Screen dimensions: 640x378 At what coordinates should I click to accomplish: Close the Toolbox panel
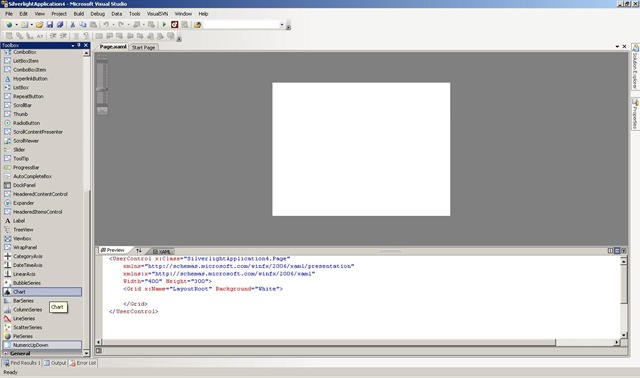coord(86,45)
